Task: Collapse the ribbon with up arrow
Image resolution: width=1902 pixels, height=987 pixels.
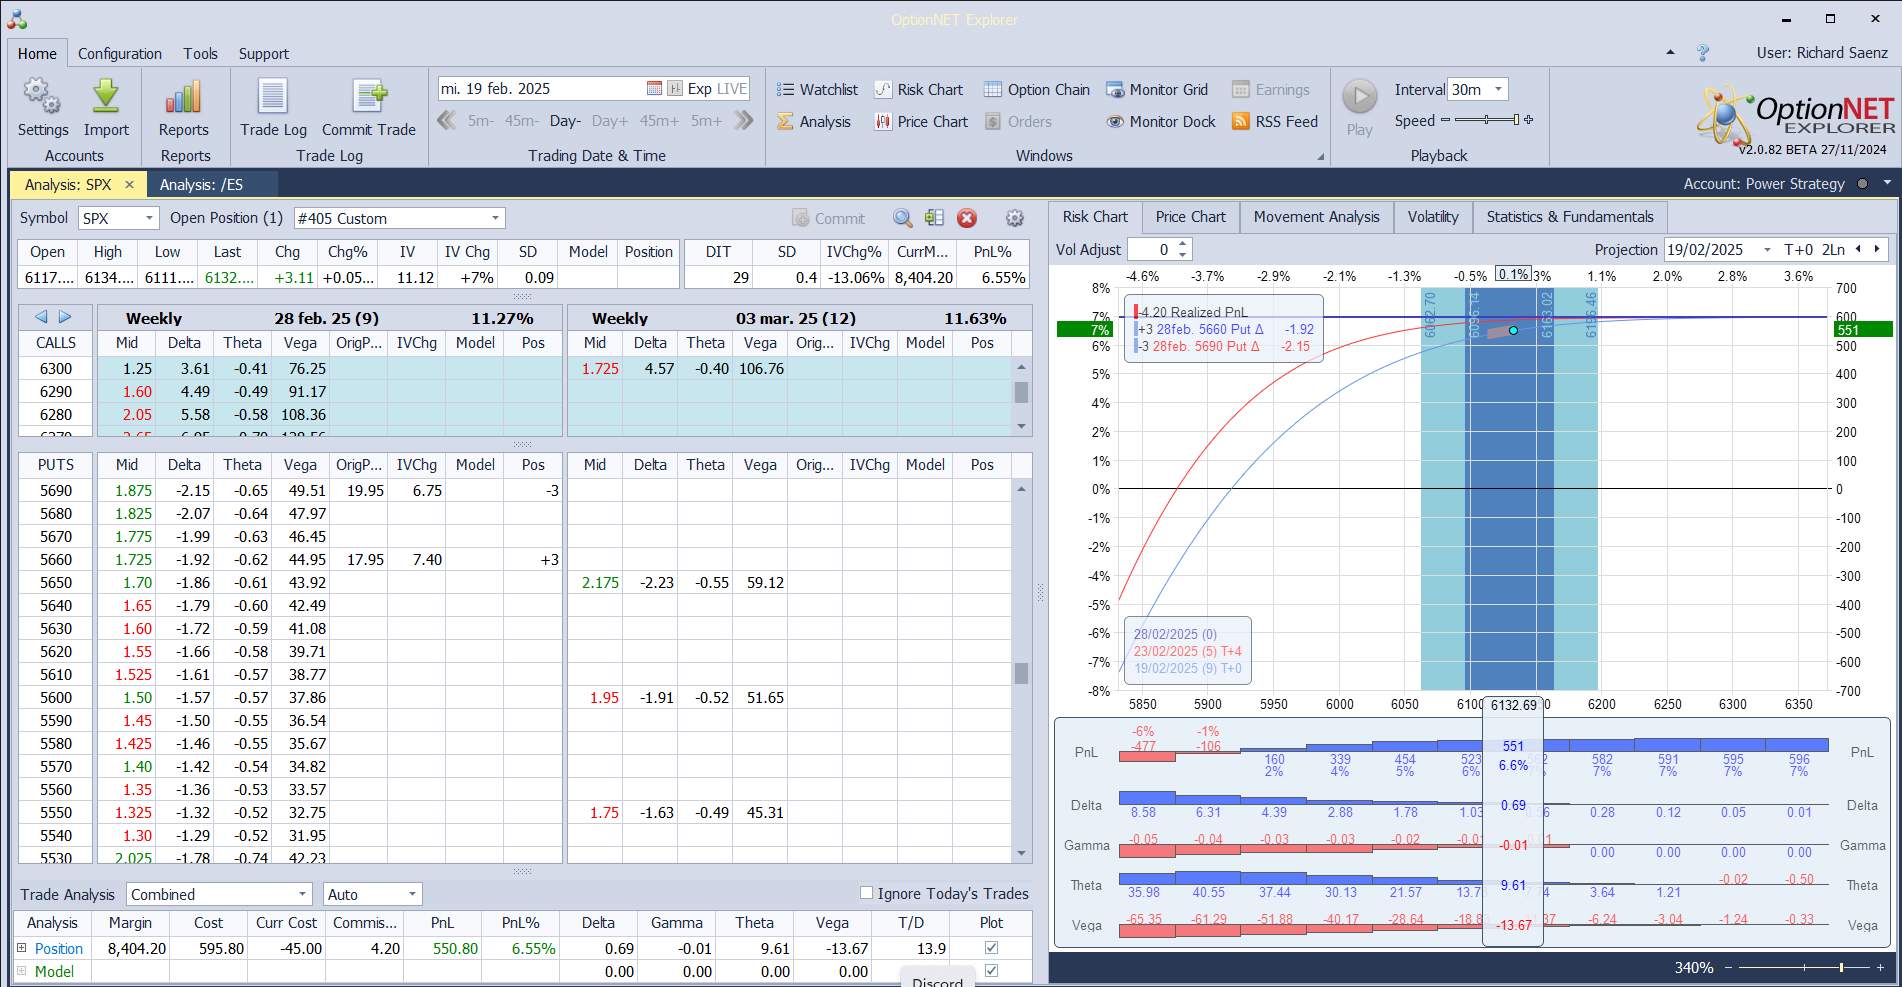Action: [1670, 52]
